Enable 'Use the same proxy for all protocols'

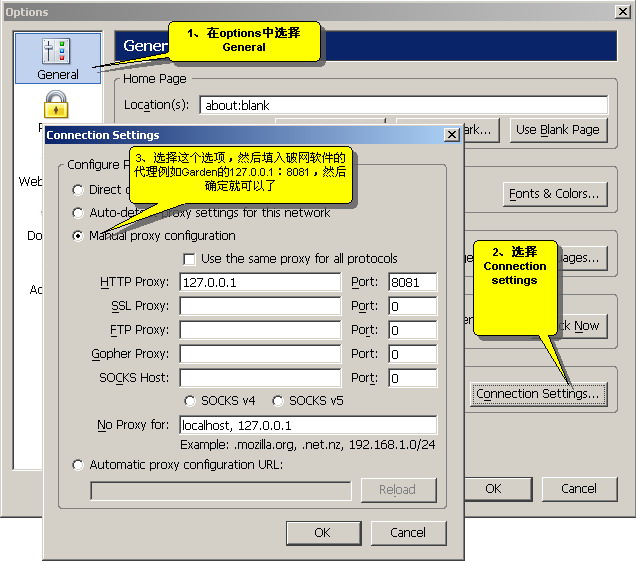pos(189,259)
